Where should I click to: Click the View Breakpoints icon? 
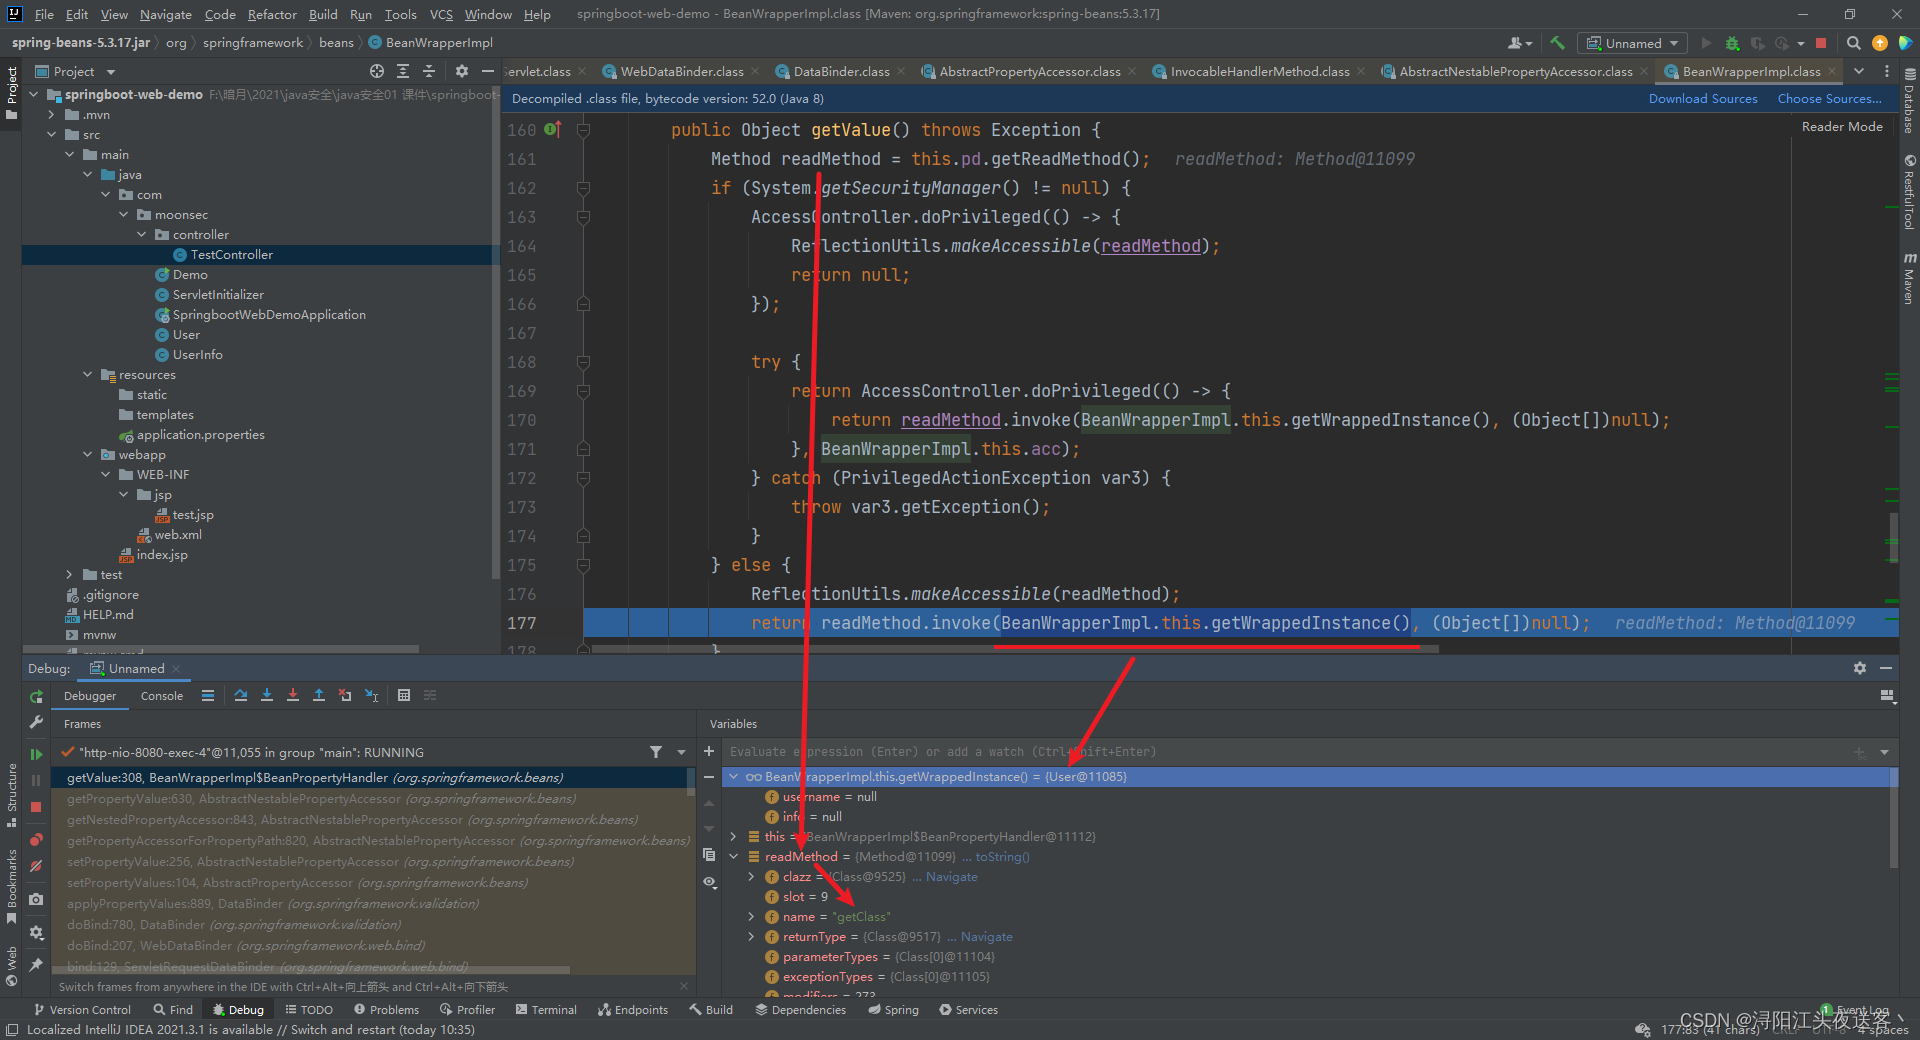36,840
